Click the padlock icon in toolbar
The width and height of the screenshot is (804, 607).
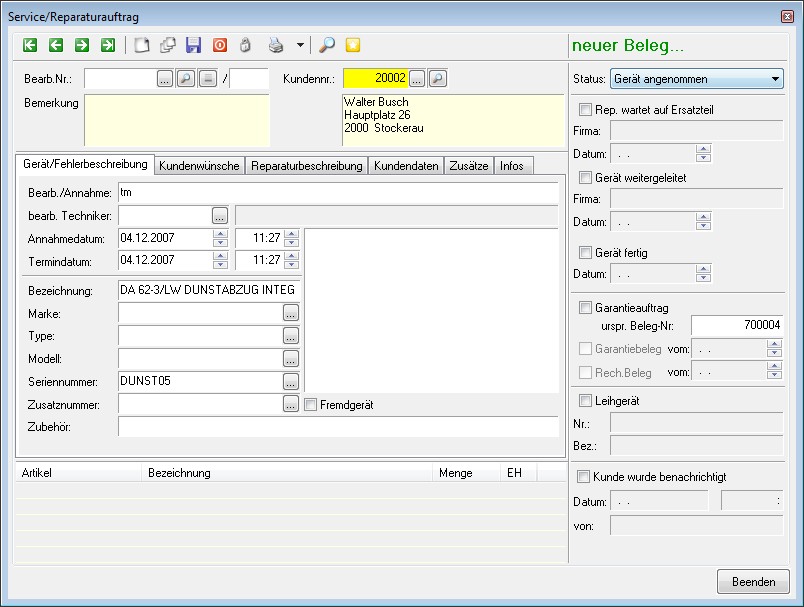[246, 45]
